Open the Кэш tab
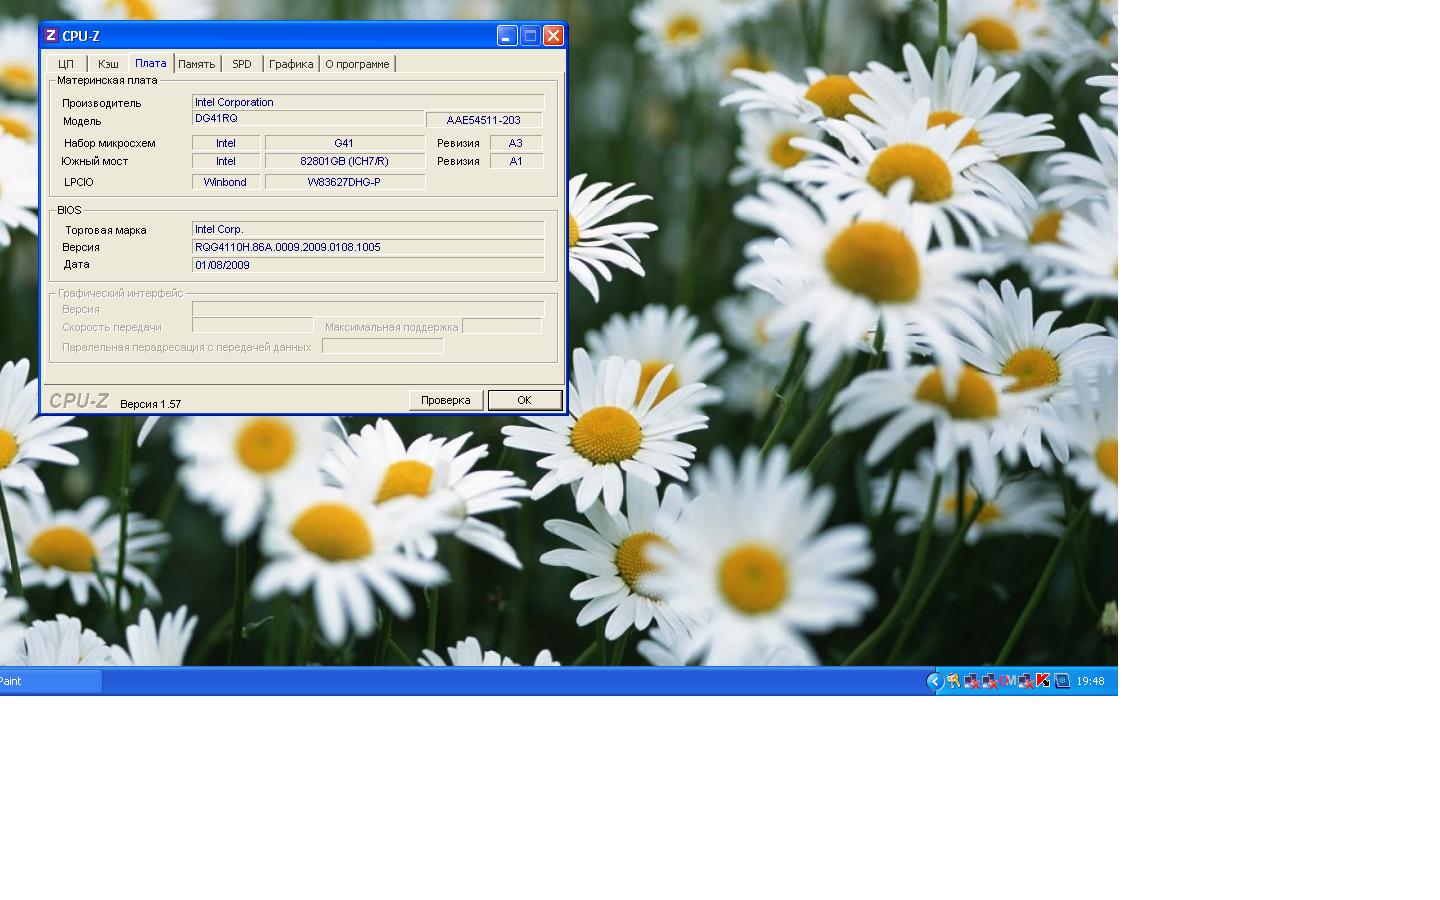Image resolution: width=1440 pixels, height=900 pixels. 108,64
